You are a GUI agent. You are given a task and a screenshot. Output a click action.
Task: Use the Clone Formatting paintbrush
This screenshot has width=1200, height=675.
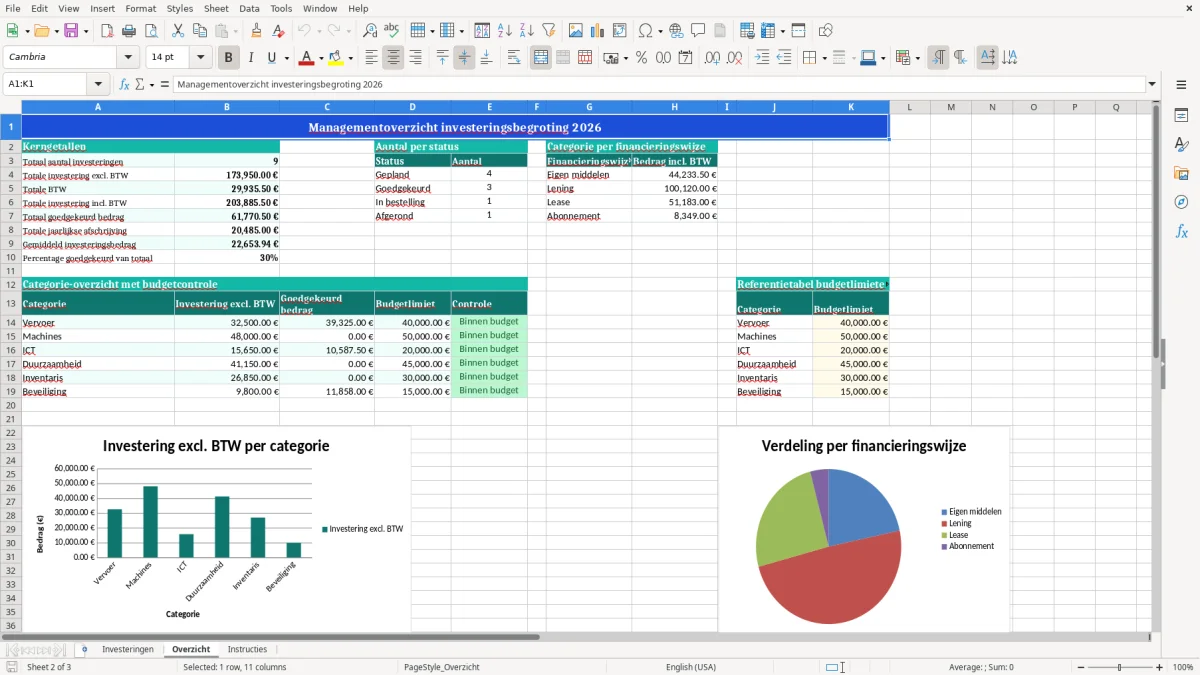pos(257,31)
